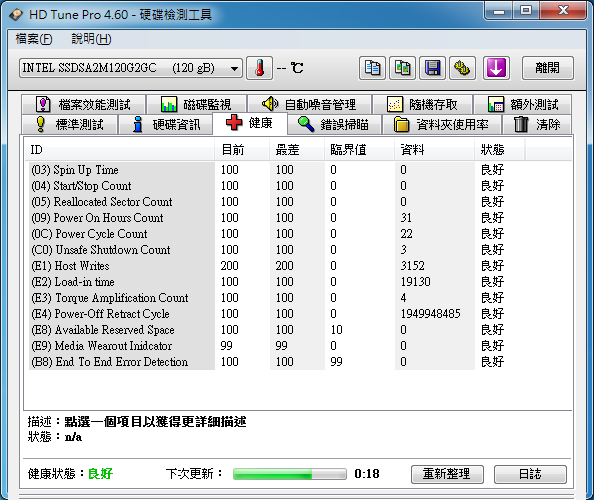Maximize the HD Tune Pro window
Viewport: 594px width, 500px height.
526,11
